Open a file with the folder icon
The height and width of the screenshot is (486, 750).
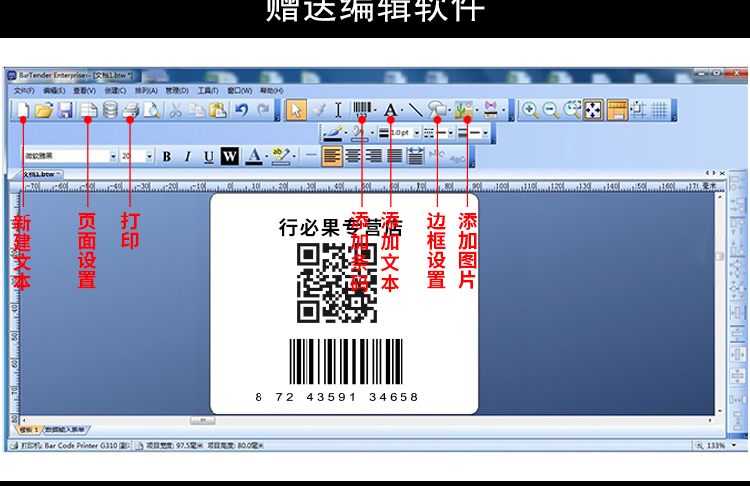[44, 110]
